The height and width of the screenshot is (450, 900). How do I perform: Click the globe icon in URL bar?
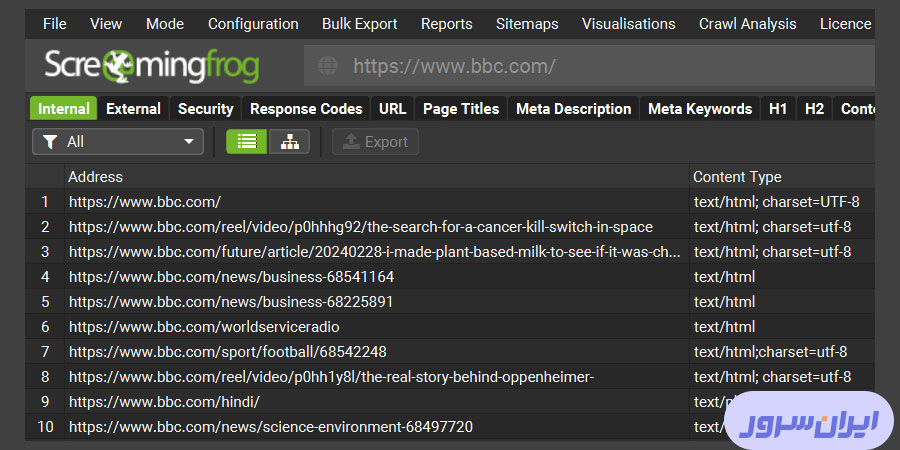coord(328,67)
